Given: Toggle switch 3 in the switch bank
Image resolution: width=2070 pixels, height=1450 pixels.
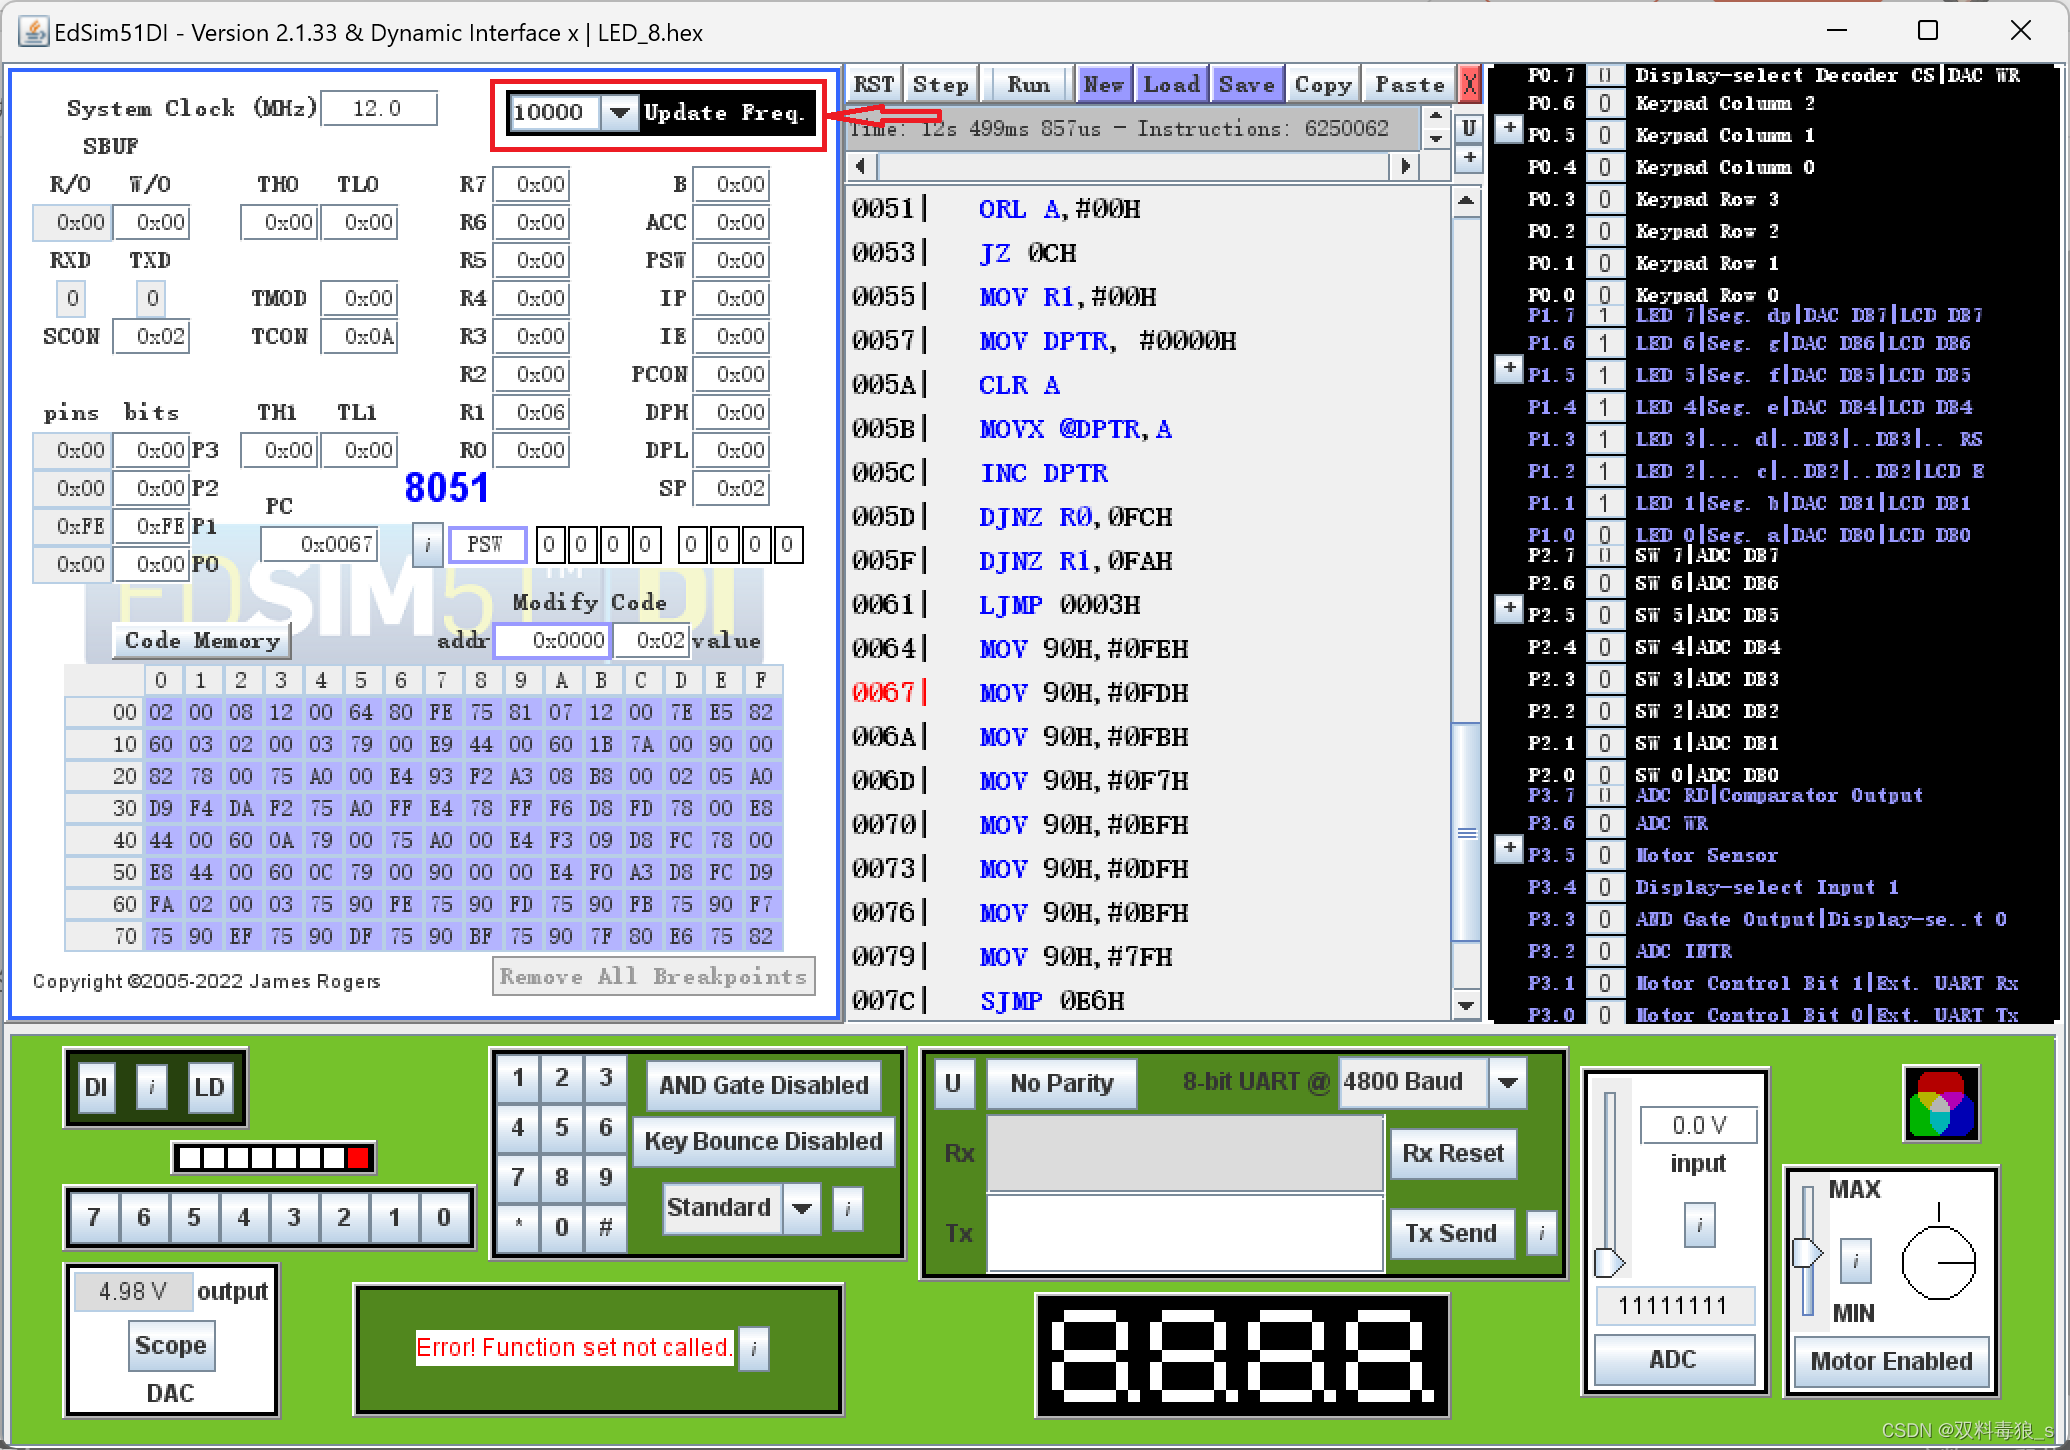Looking at the screenshot, I should pos(294,1218).
